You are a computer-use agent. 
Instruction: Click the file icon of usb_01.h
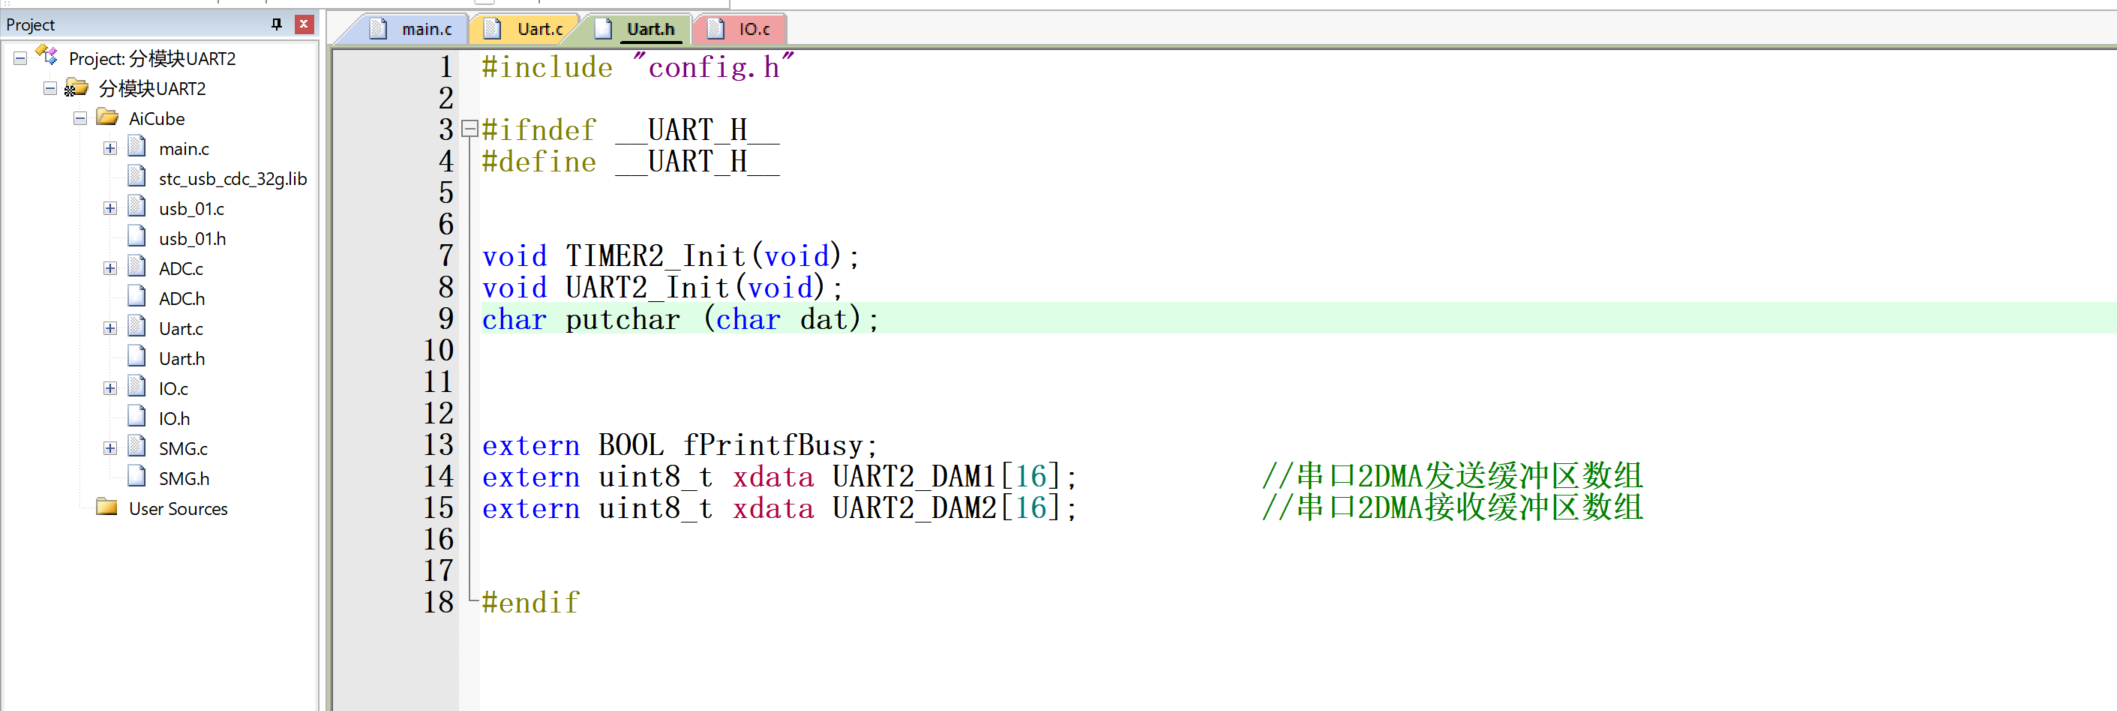(137, 237)
